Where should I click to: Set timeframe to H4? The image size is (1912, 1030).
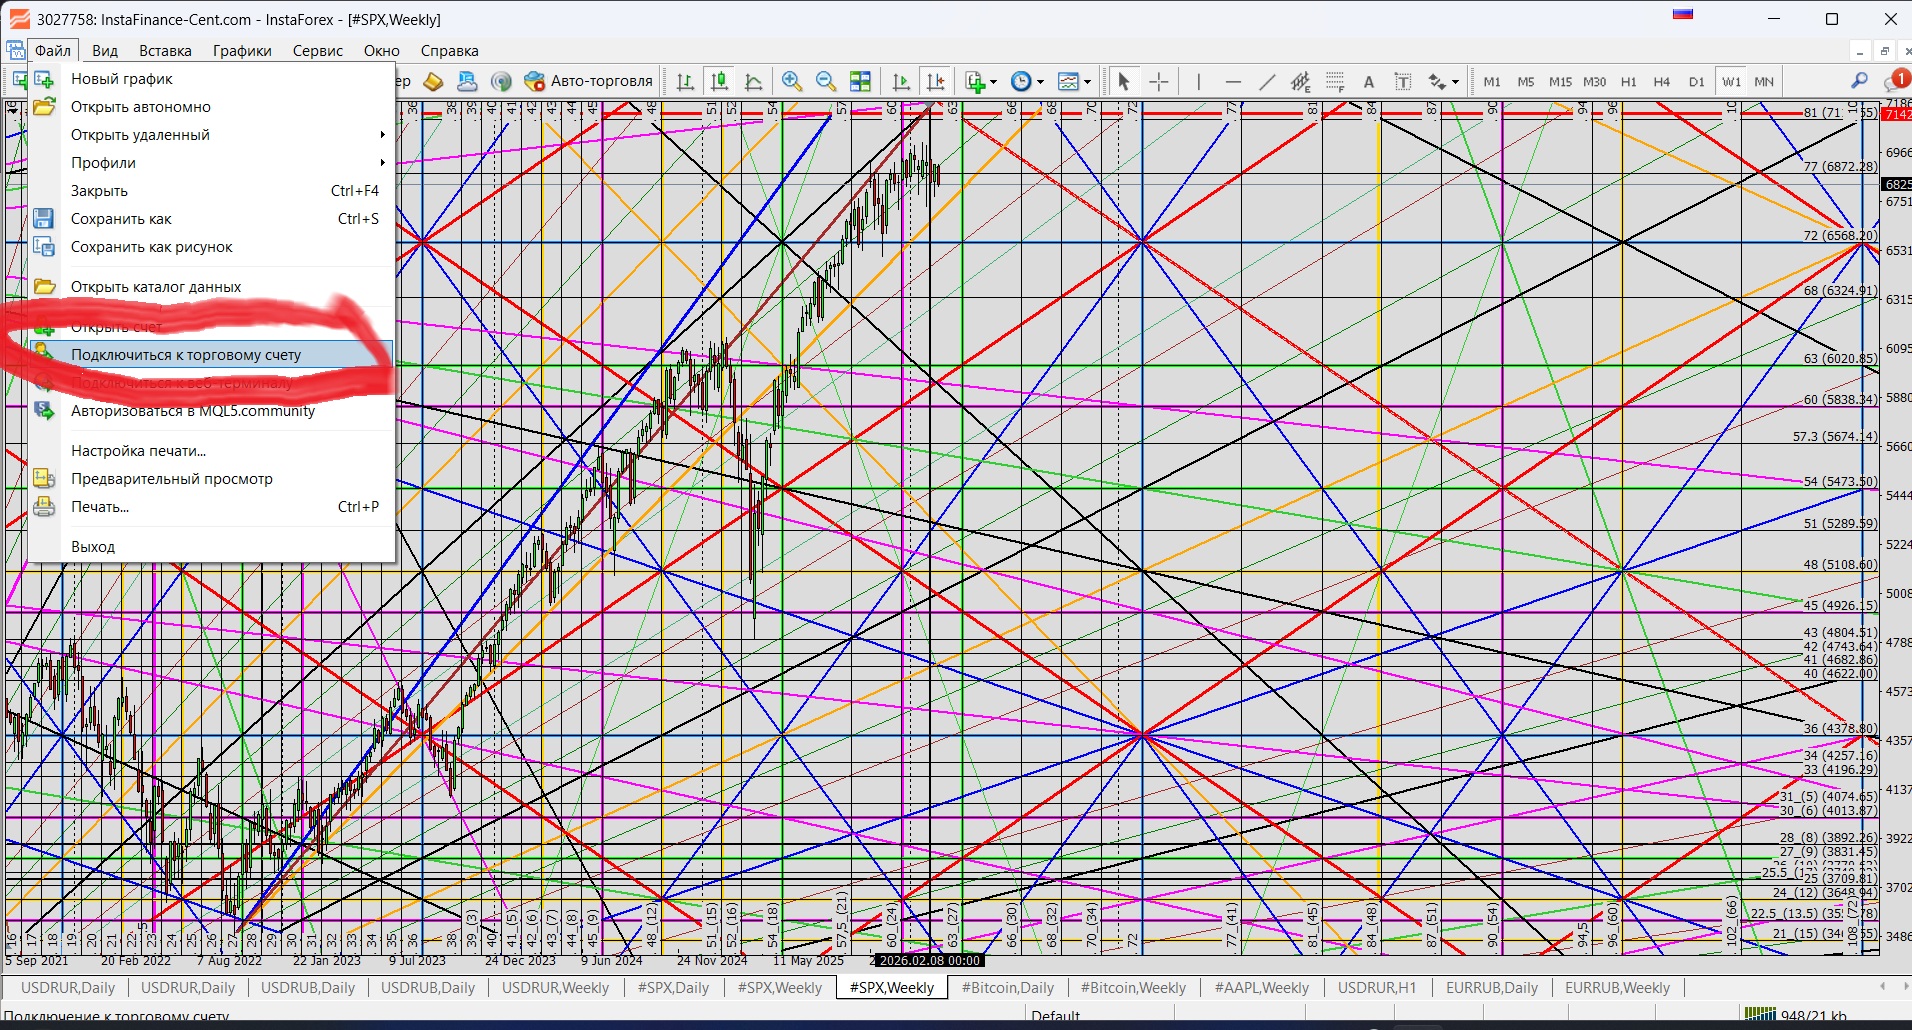1662,82
